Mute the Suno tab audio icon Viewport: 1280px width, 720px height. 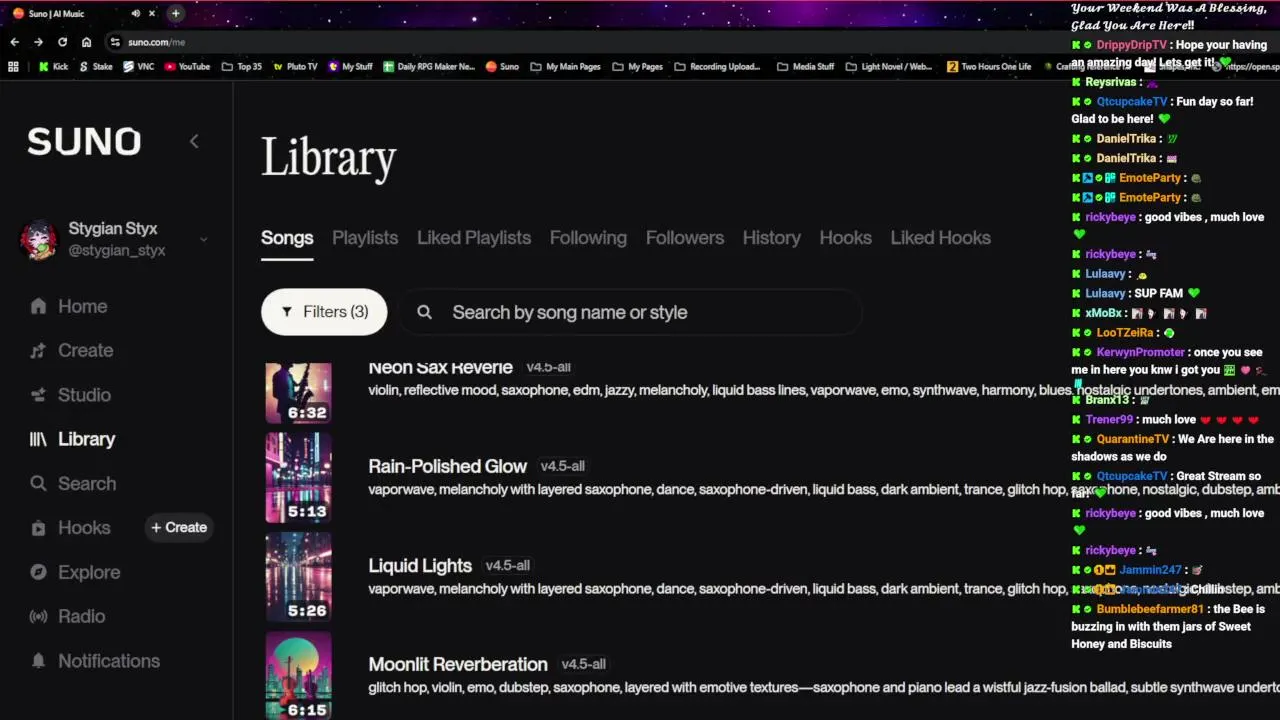pyautogui.click(x=135, y=13)
